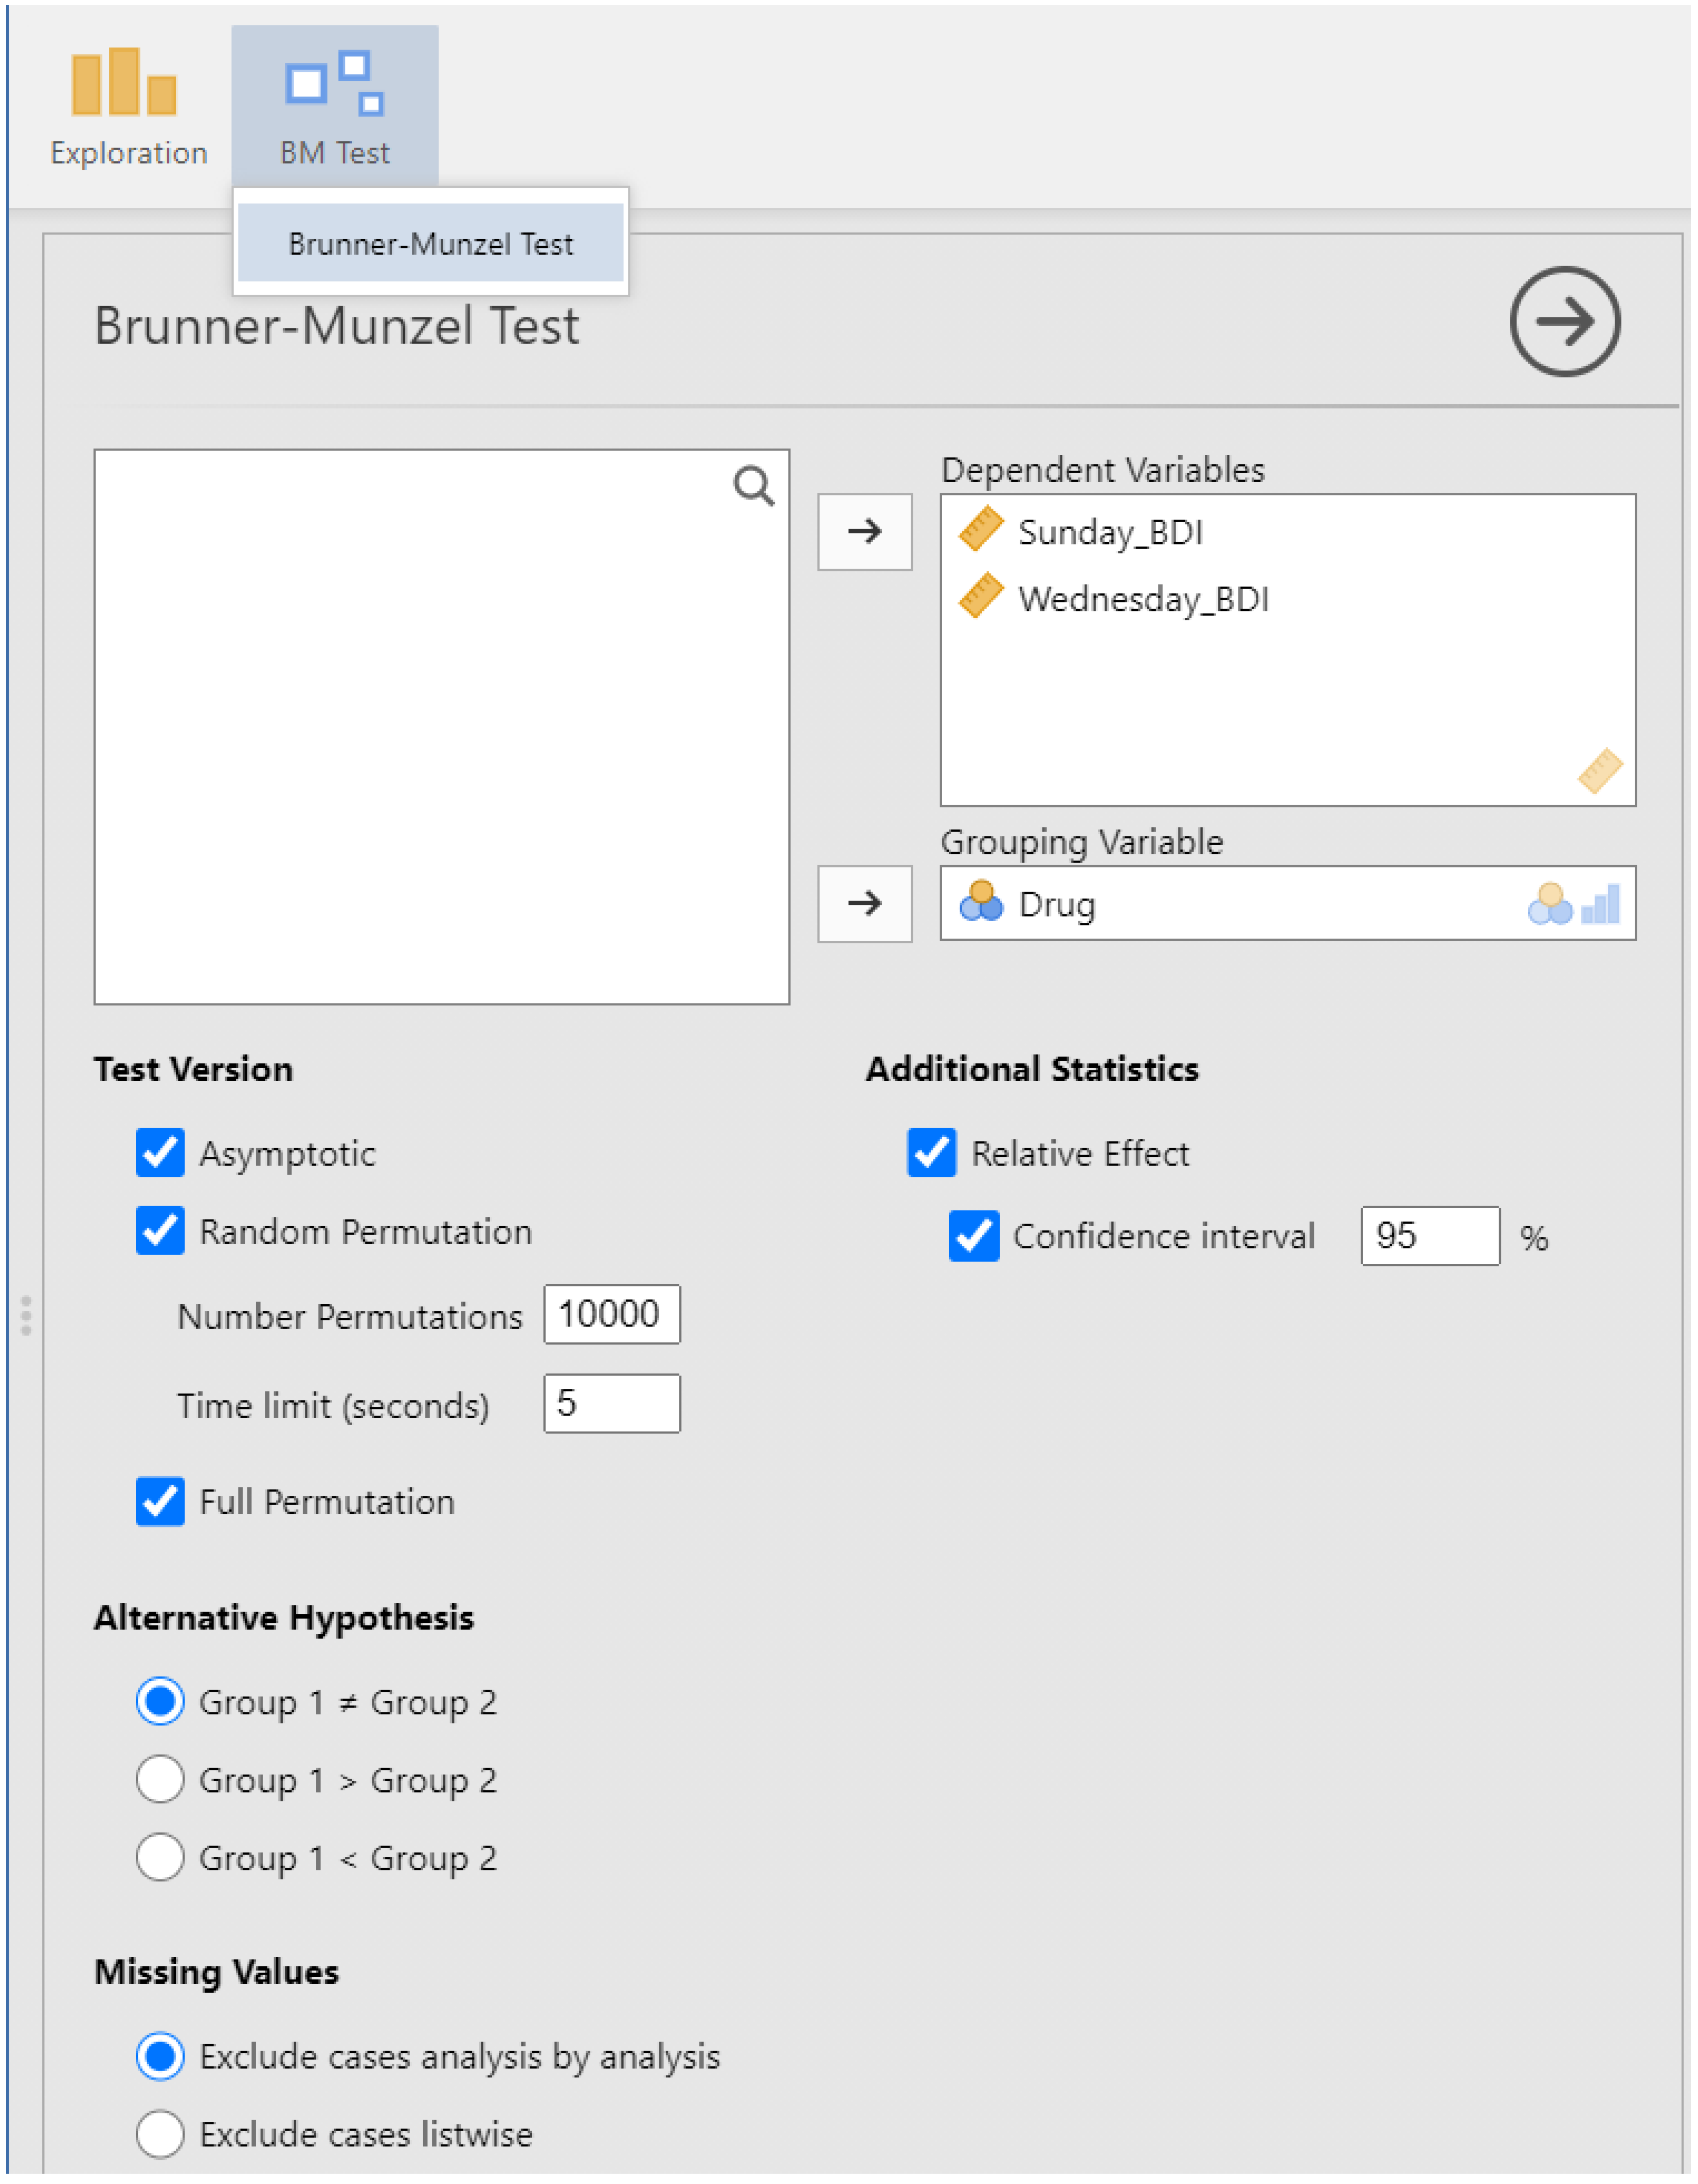Select the Drug grouping variable
Screen dimensions: 1698x2184
1056,904
